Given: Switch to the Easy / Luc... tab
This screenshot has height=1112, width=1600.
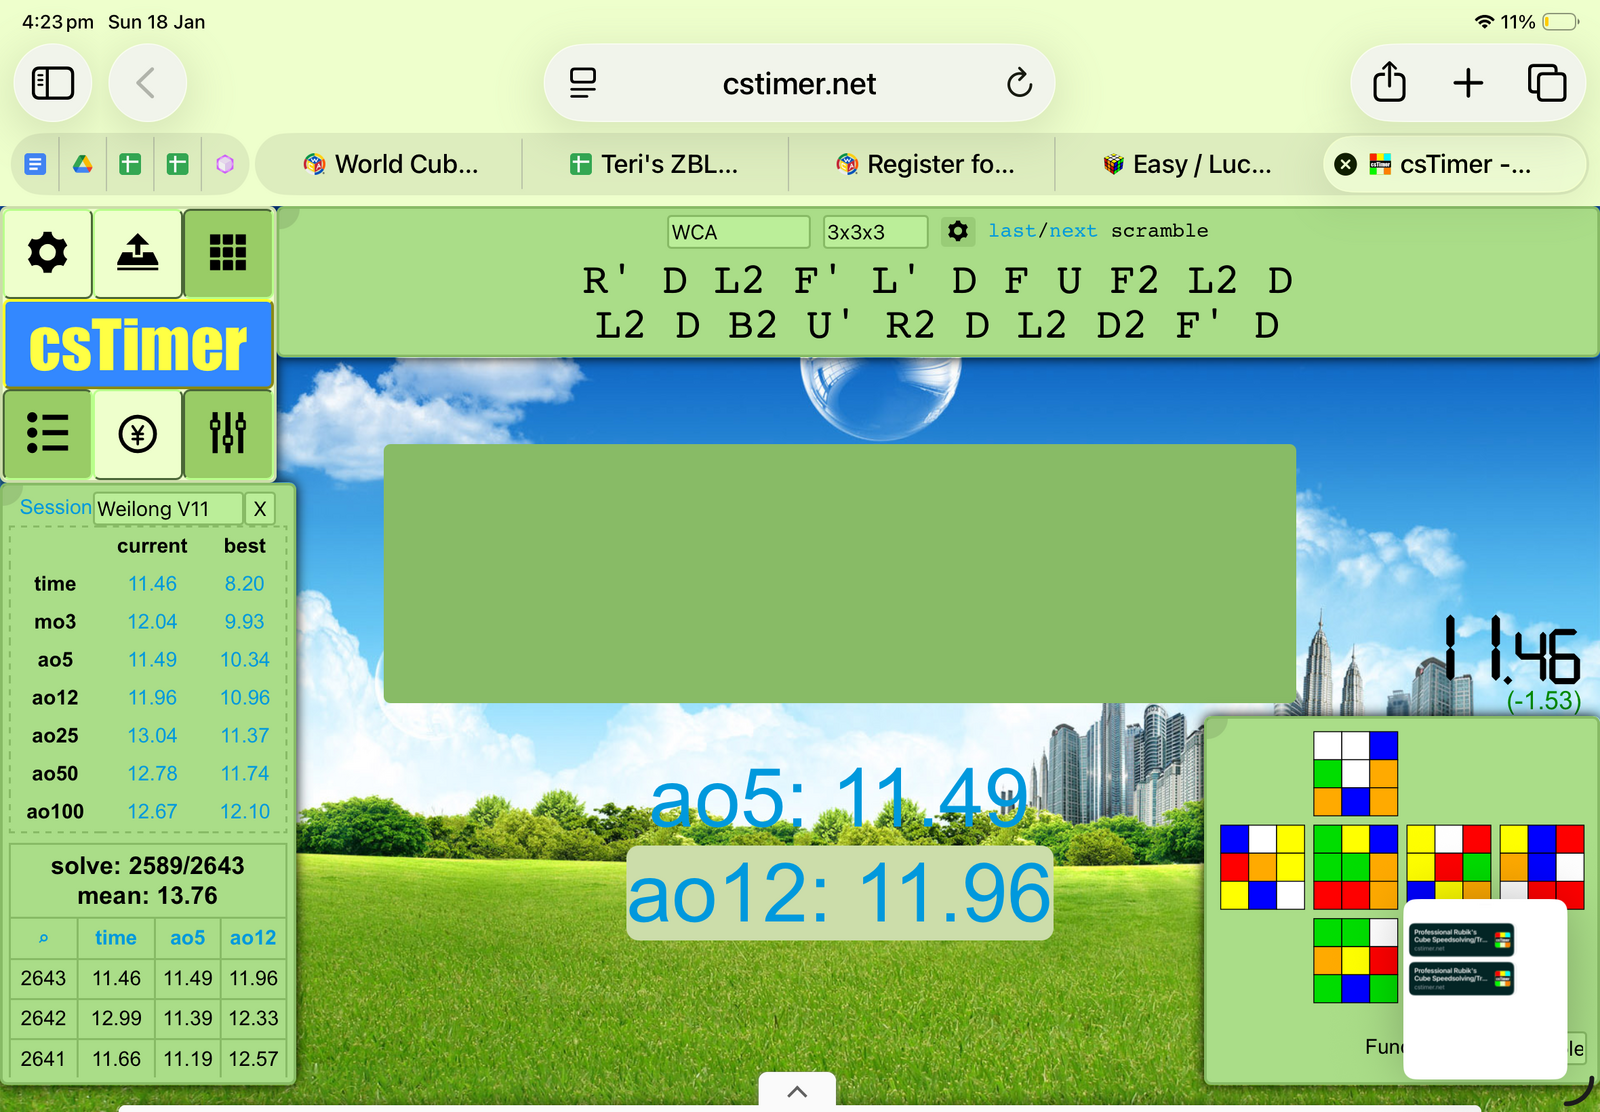Looking at the screenshot, I should [1187, 164].
